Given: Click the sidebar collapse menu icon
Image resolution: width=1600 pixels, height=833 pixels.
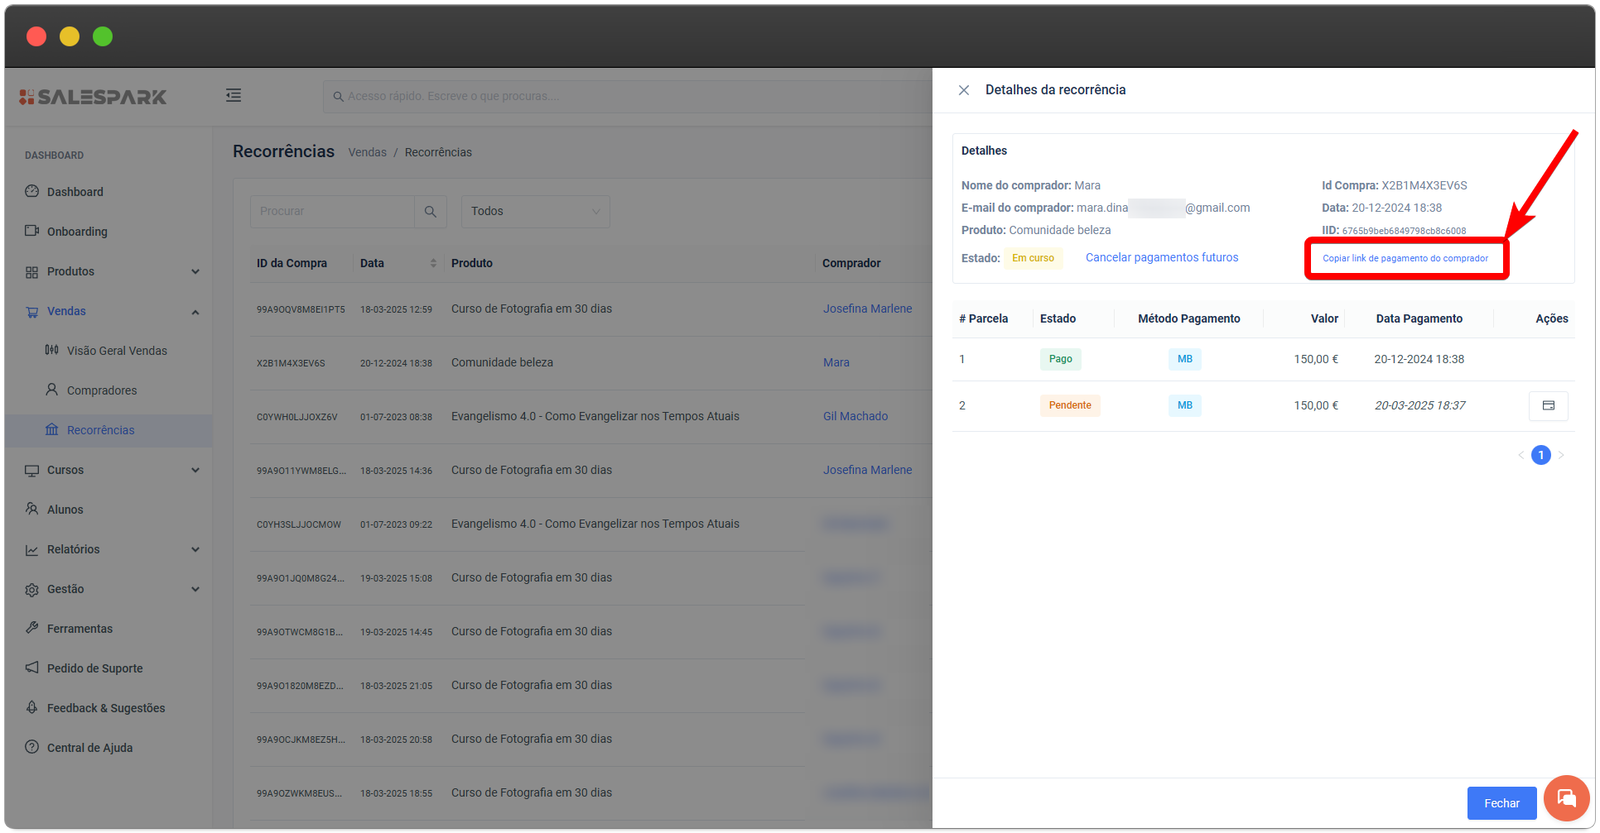Looking at the screenshot, I should click(233, 95).
